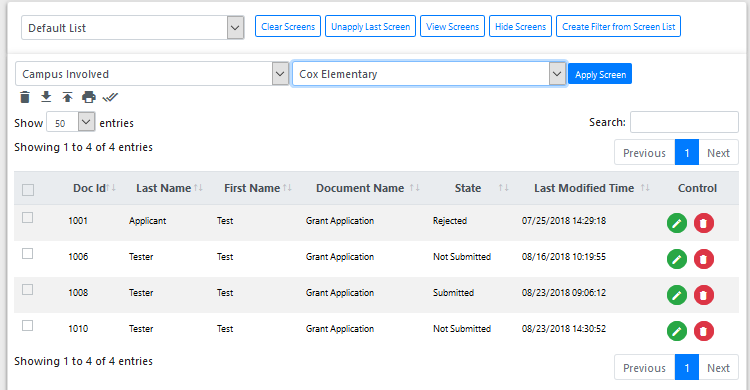This screenshot has height=390, width=750.
Task: Click '07/25/2018 14:29:18' timestamp
Action: pyautogui.click(x=564, y=221)
